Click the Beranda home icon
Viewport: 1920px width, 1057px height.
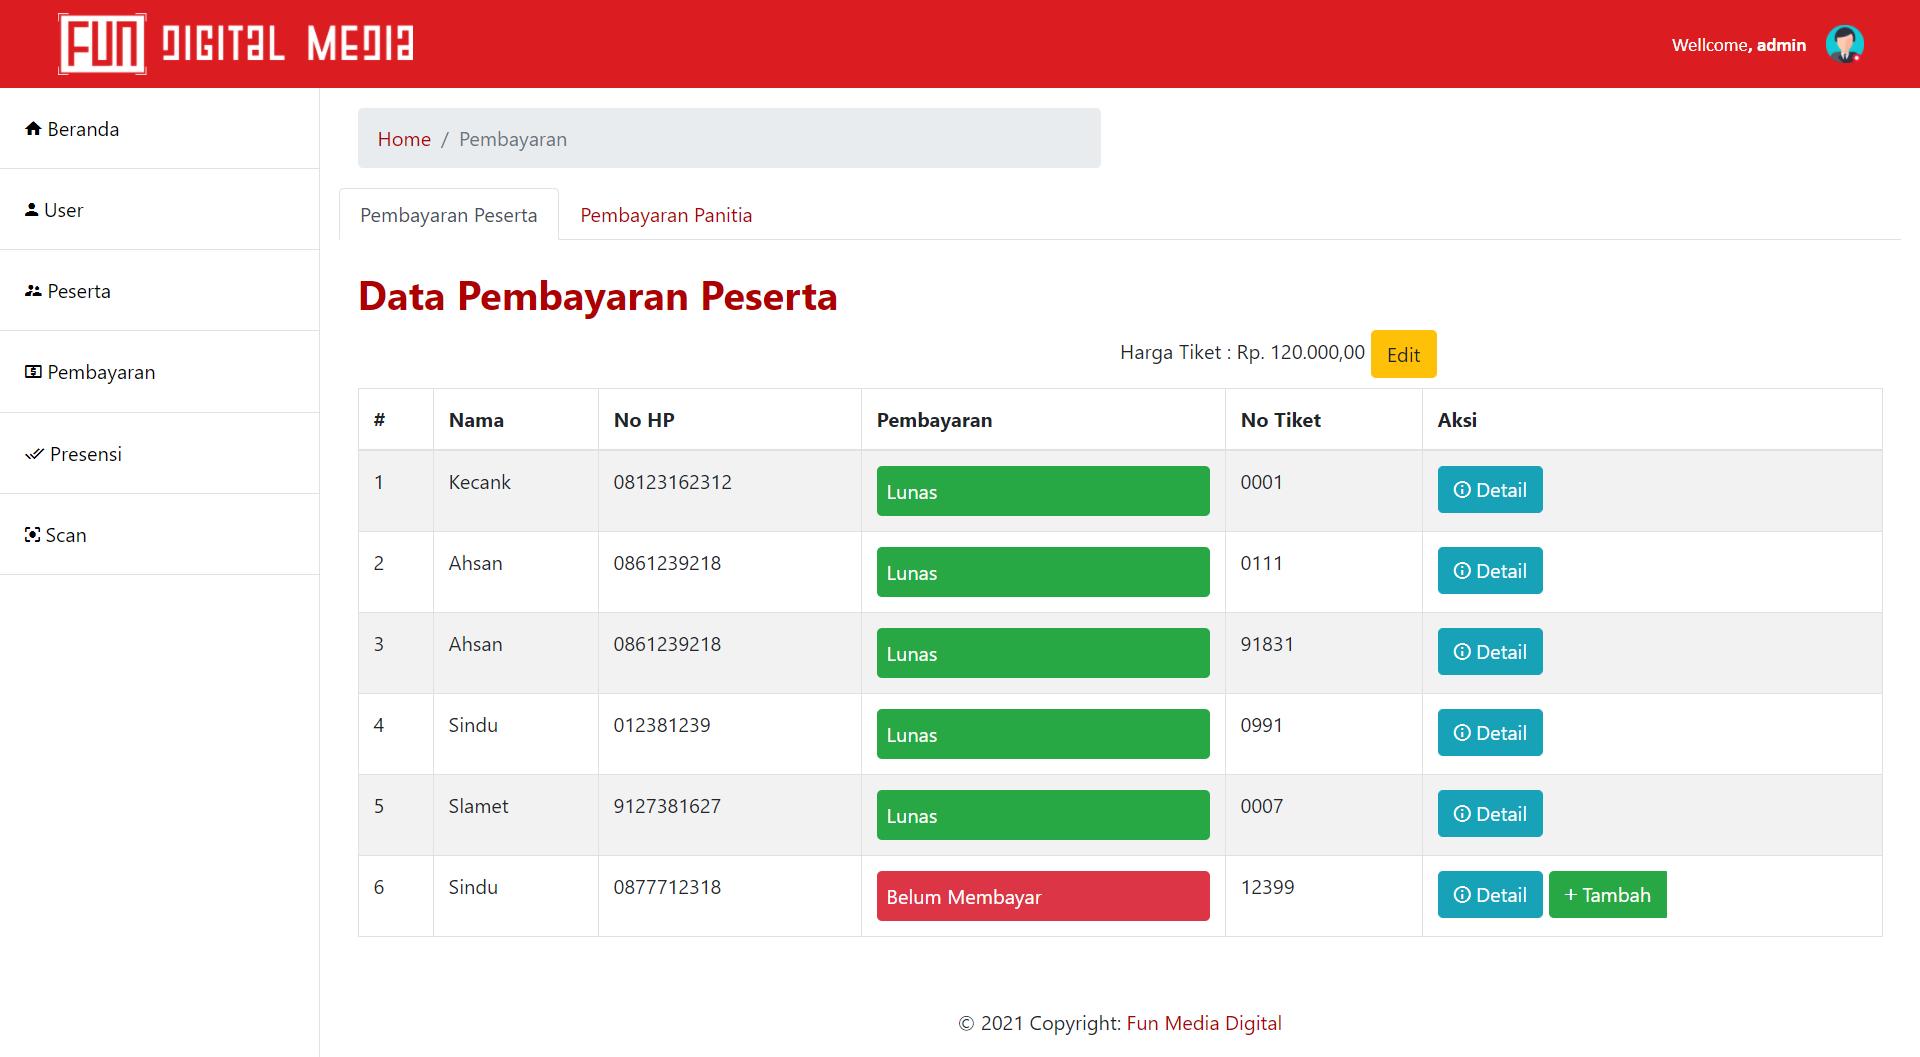pyautogui.click(x=34, y=129)
